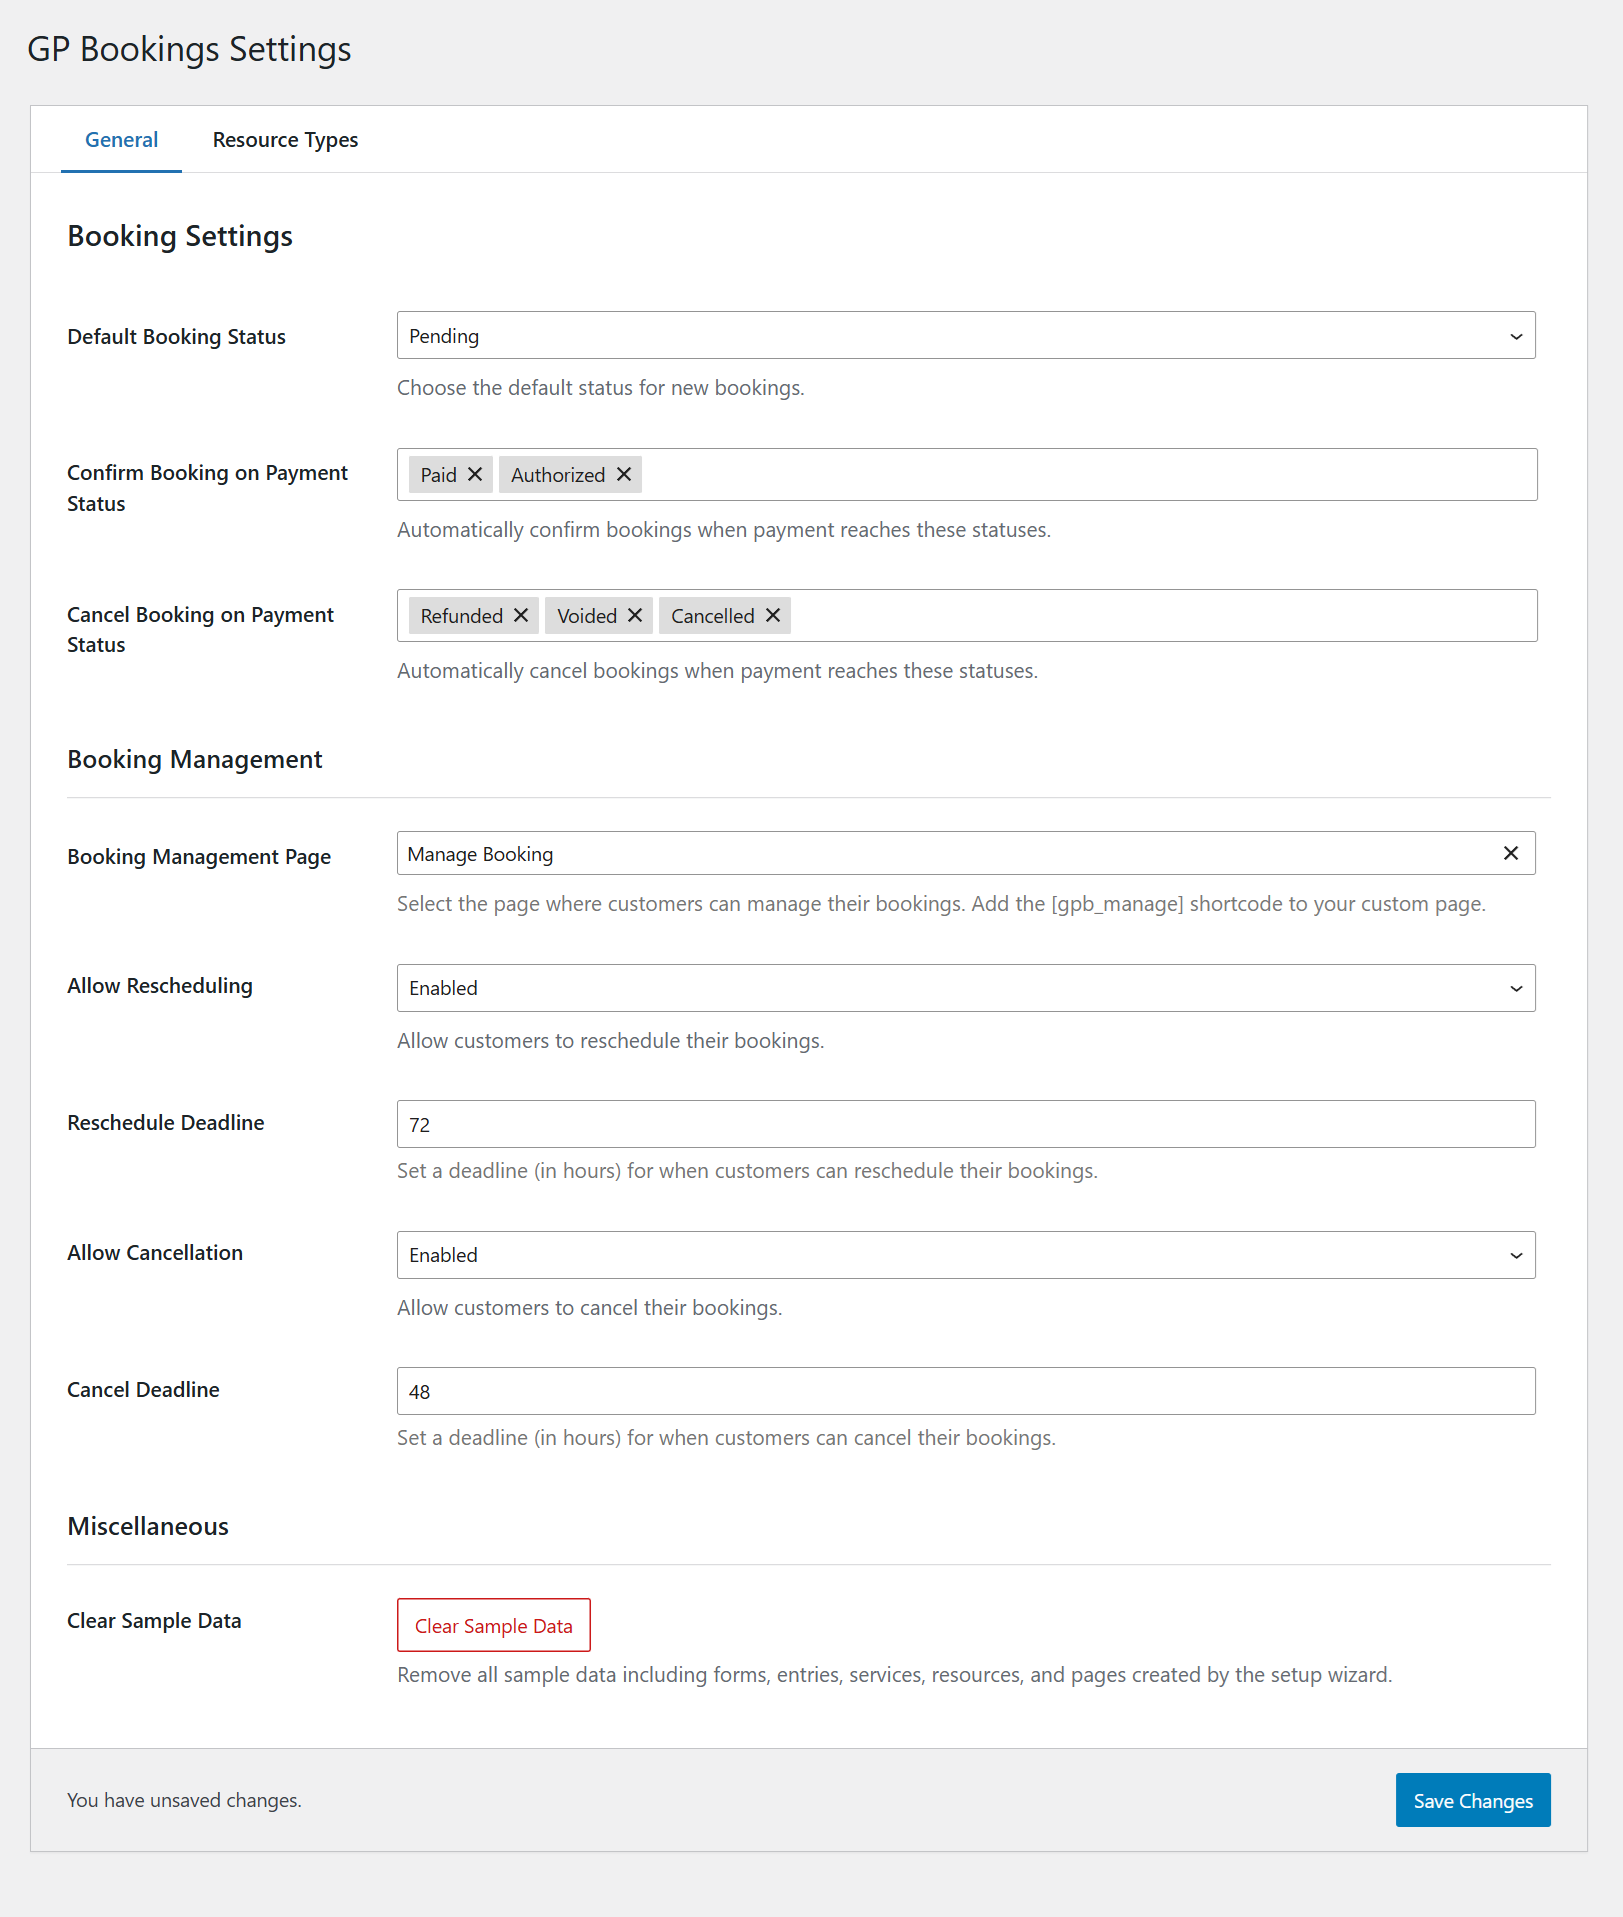
Task: Click the Clear Sample Data button
Action: click(x=494, y=1626)
